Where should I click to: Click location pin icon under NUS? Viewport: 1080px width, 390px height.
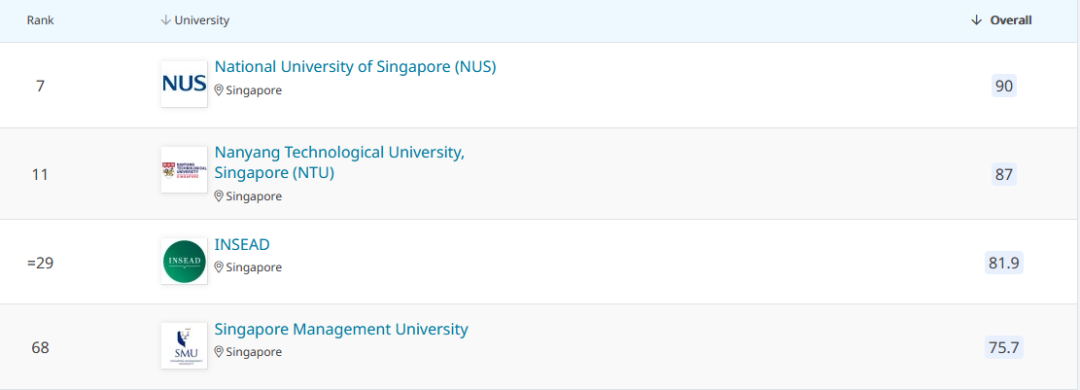(x=219, y=90)
